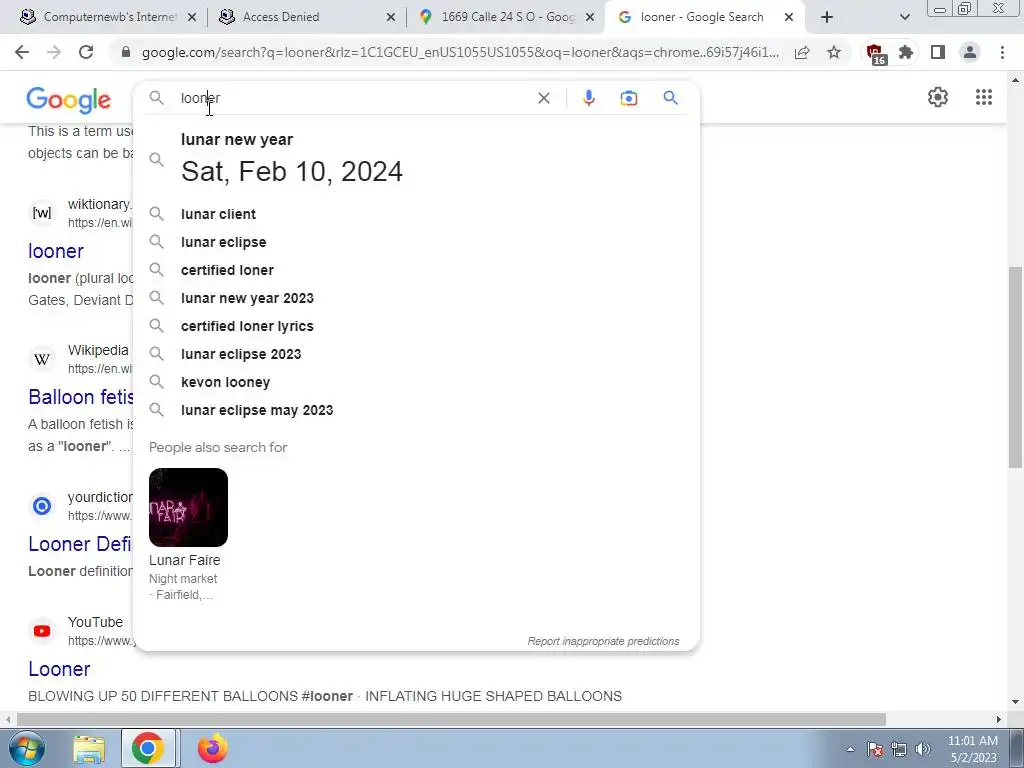The height and width of the screenshot is (768, 1024).
Task: Share this page from the address bar
Action: 802,52
